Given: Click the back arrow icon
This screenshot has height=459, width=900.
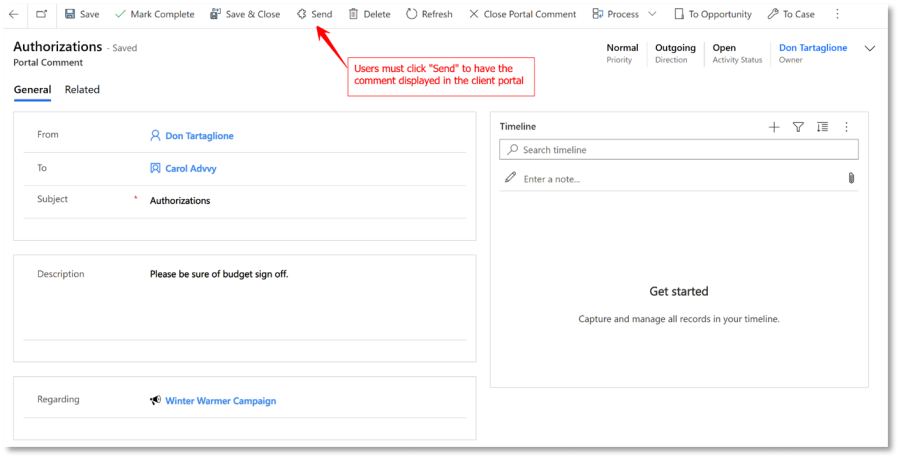Looking at the screenshot, I should coord(14,14).
